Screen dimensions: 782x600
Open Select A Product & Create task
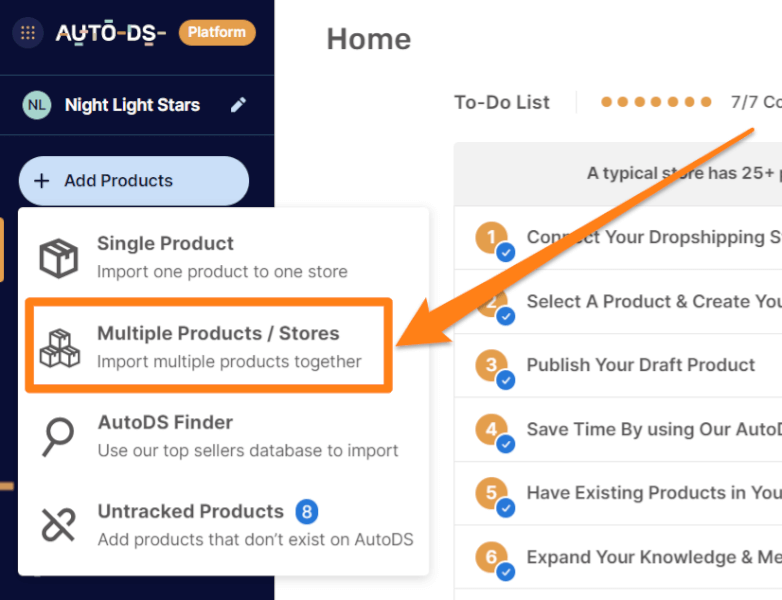[x=652, y=301]
